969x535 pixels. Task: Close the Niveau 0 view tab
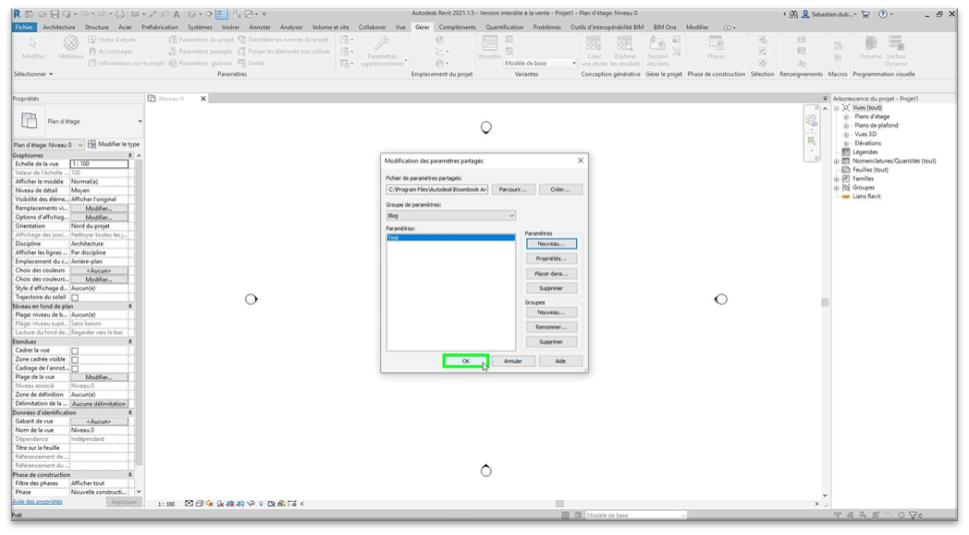[x=203, y=99]
